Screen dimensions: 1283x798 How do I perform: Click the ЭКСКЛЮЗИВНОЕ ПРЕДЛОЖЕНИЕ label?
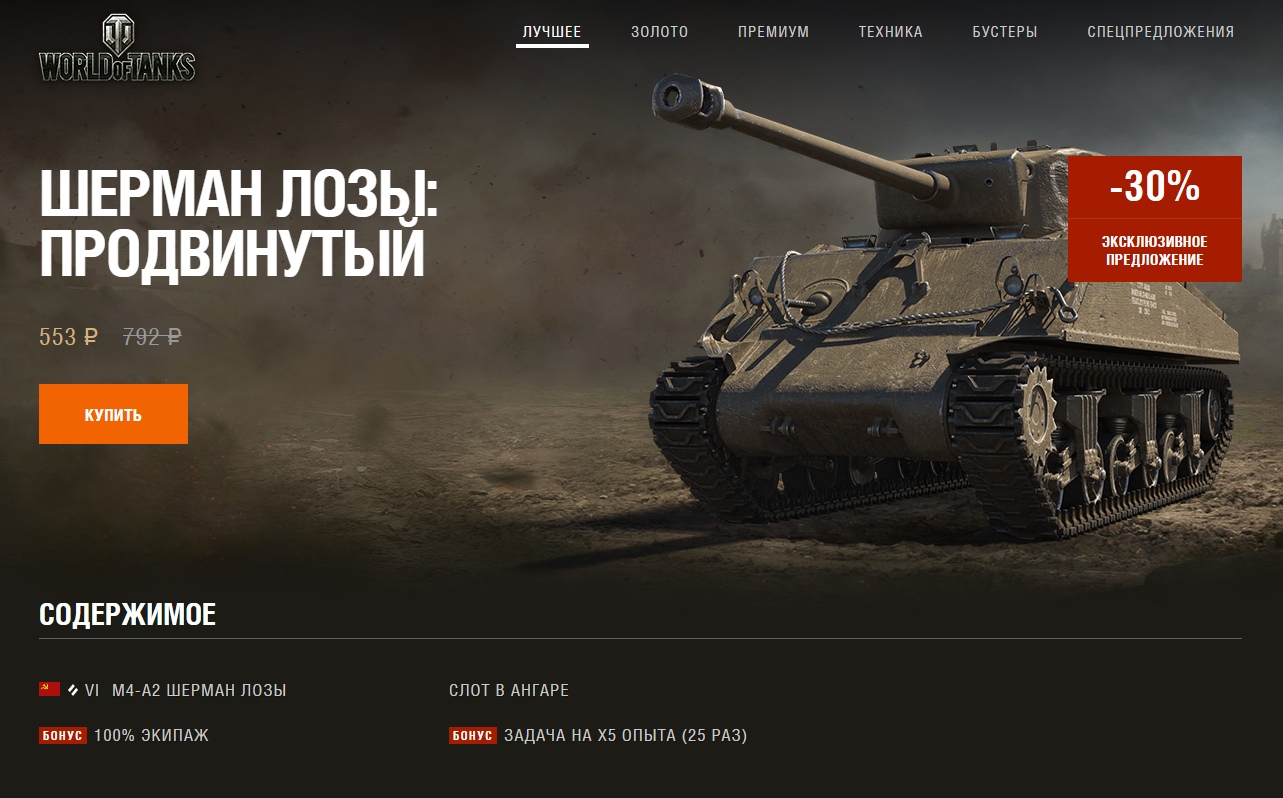point(1155,251)
